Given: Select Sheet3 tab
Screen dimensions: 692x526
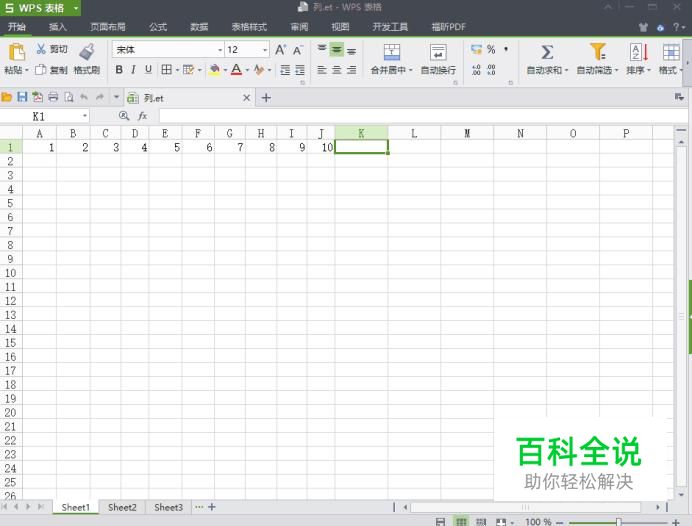Looking at the screenshot, I should [169, 507].
